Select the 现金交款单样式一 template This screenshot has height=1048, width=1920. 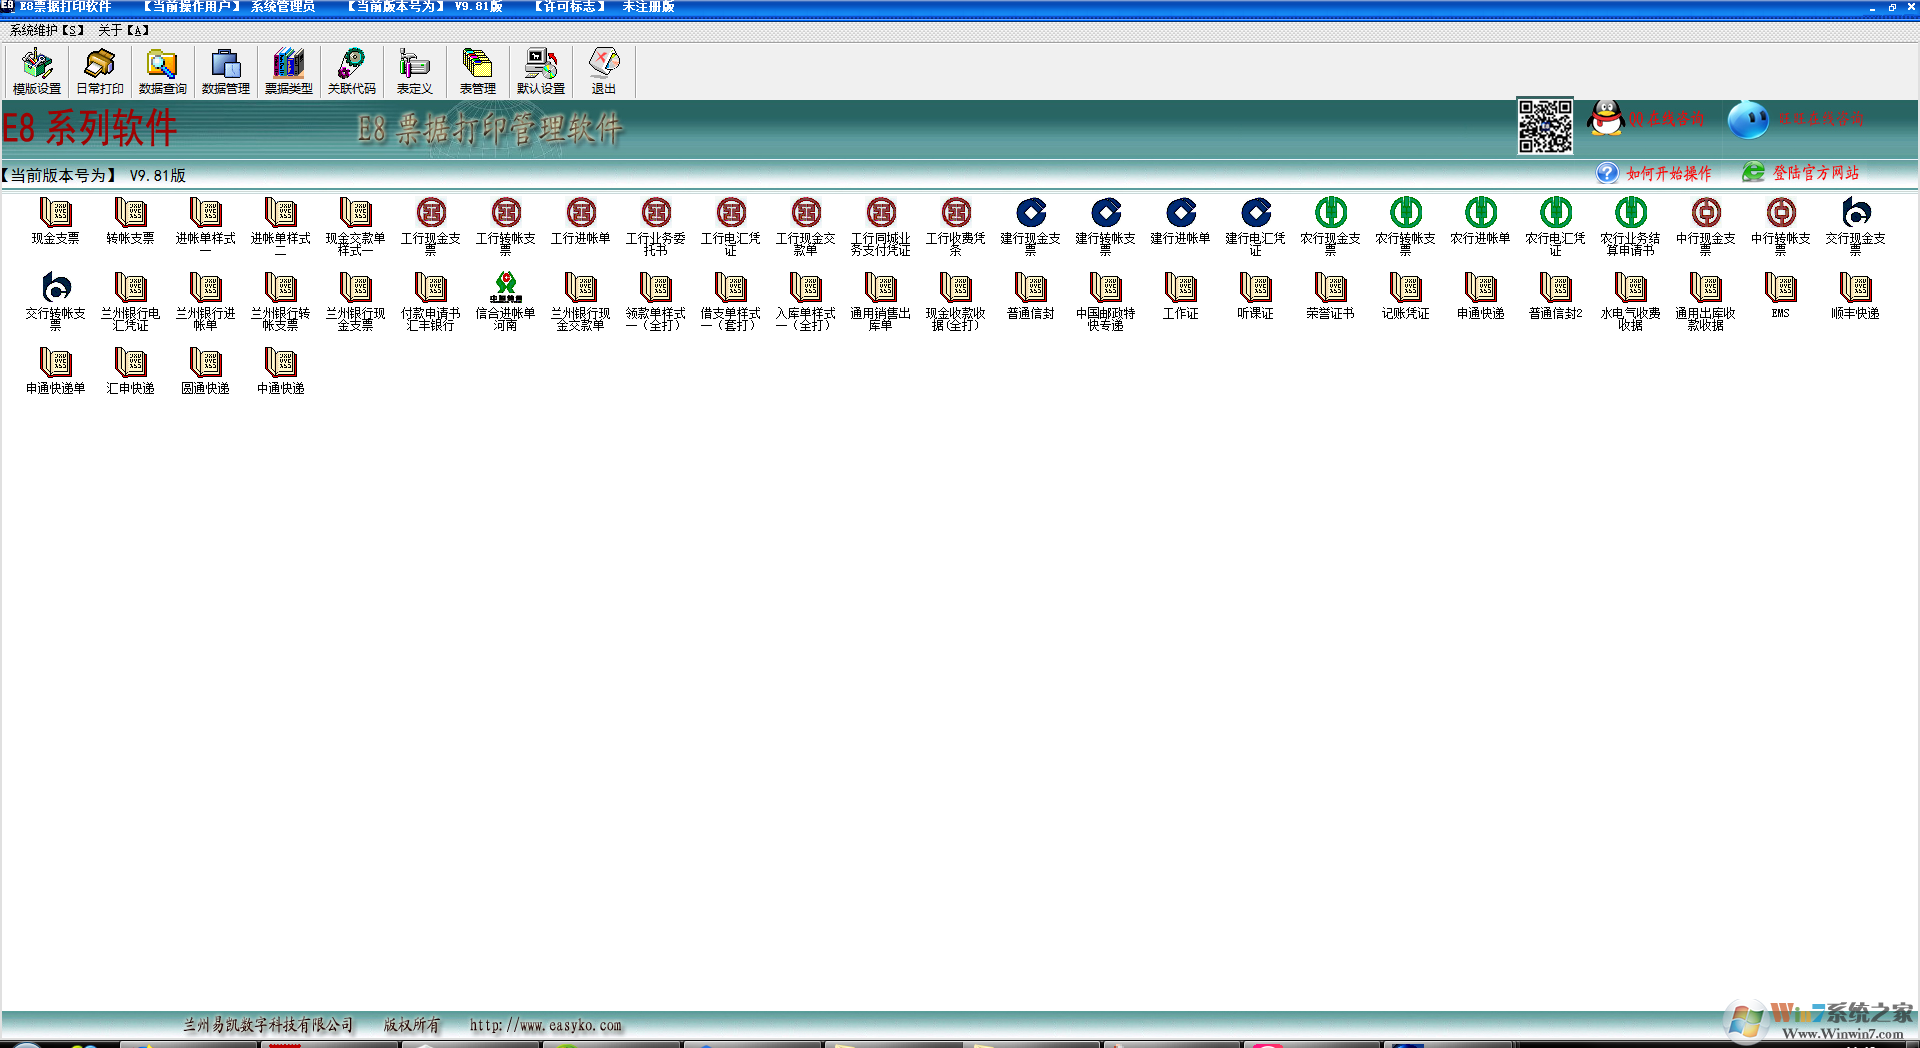click(356, 226)
